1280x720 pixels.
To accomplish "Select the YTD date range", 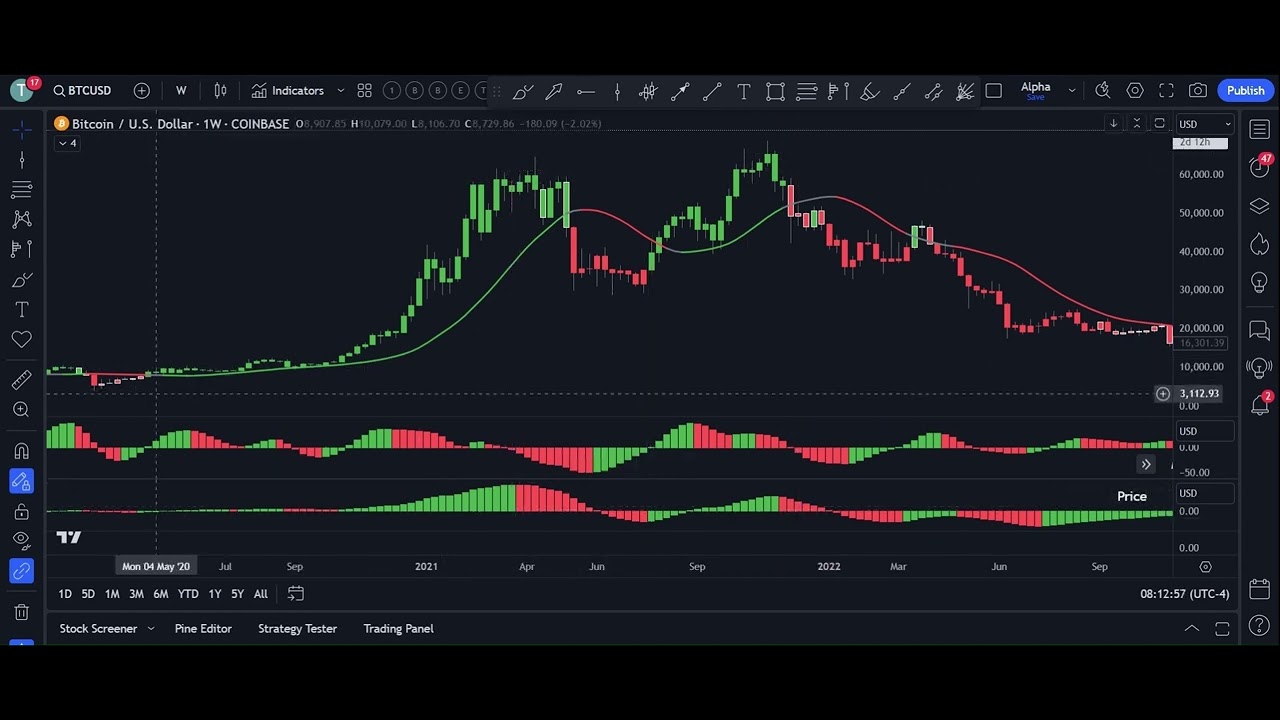I will point(188,594).
